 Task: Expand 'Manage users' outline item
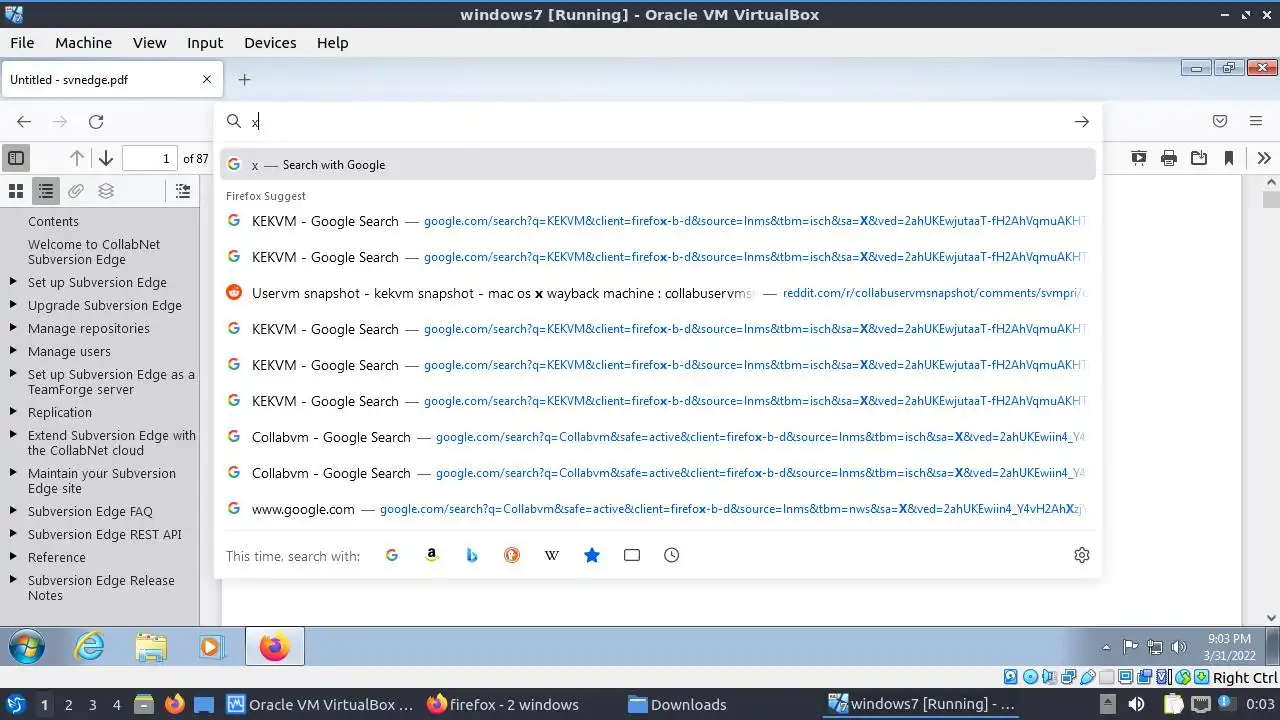(13, 351)
